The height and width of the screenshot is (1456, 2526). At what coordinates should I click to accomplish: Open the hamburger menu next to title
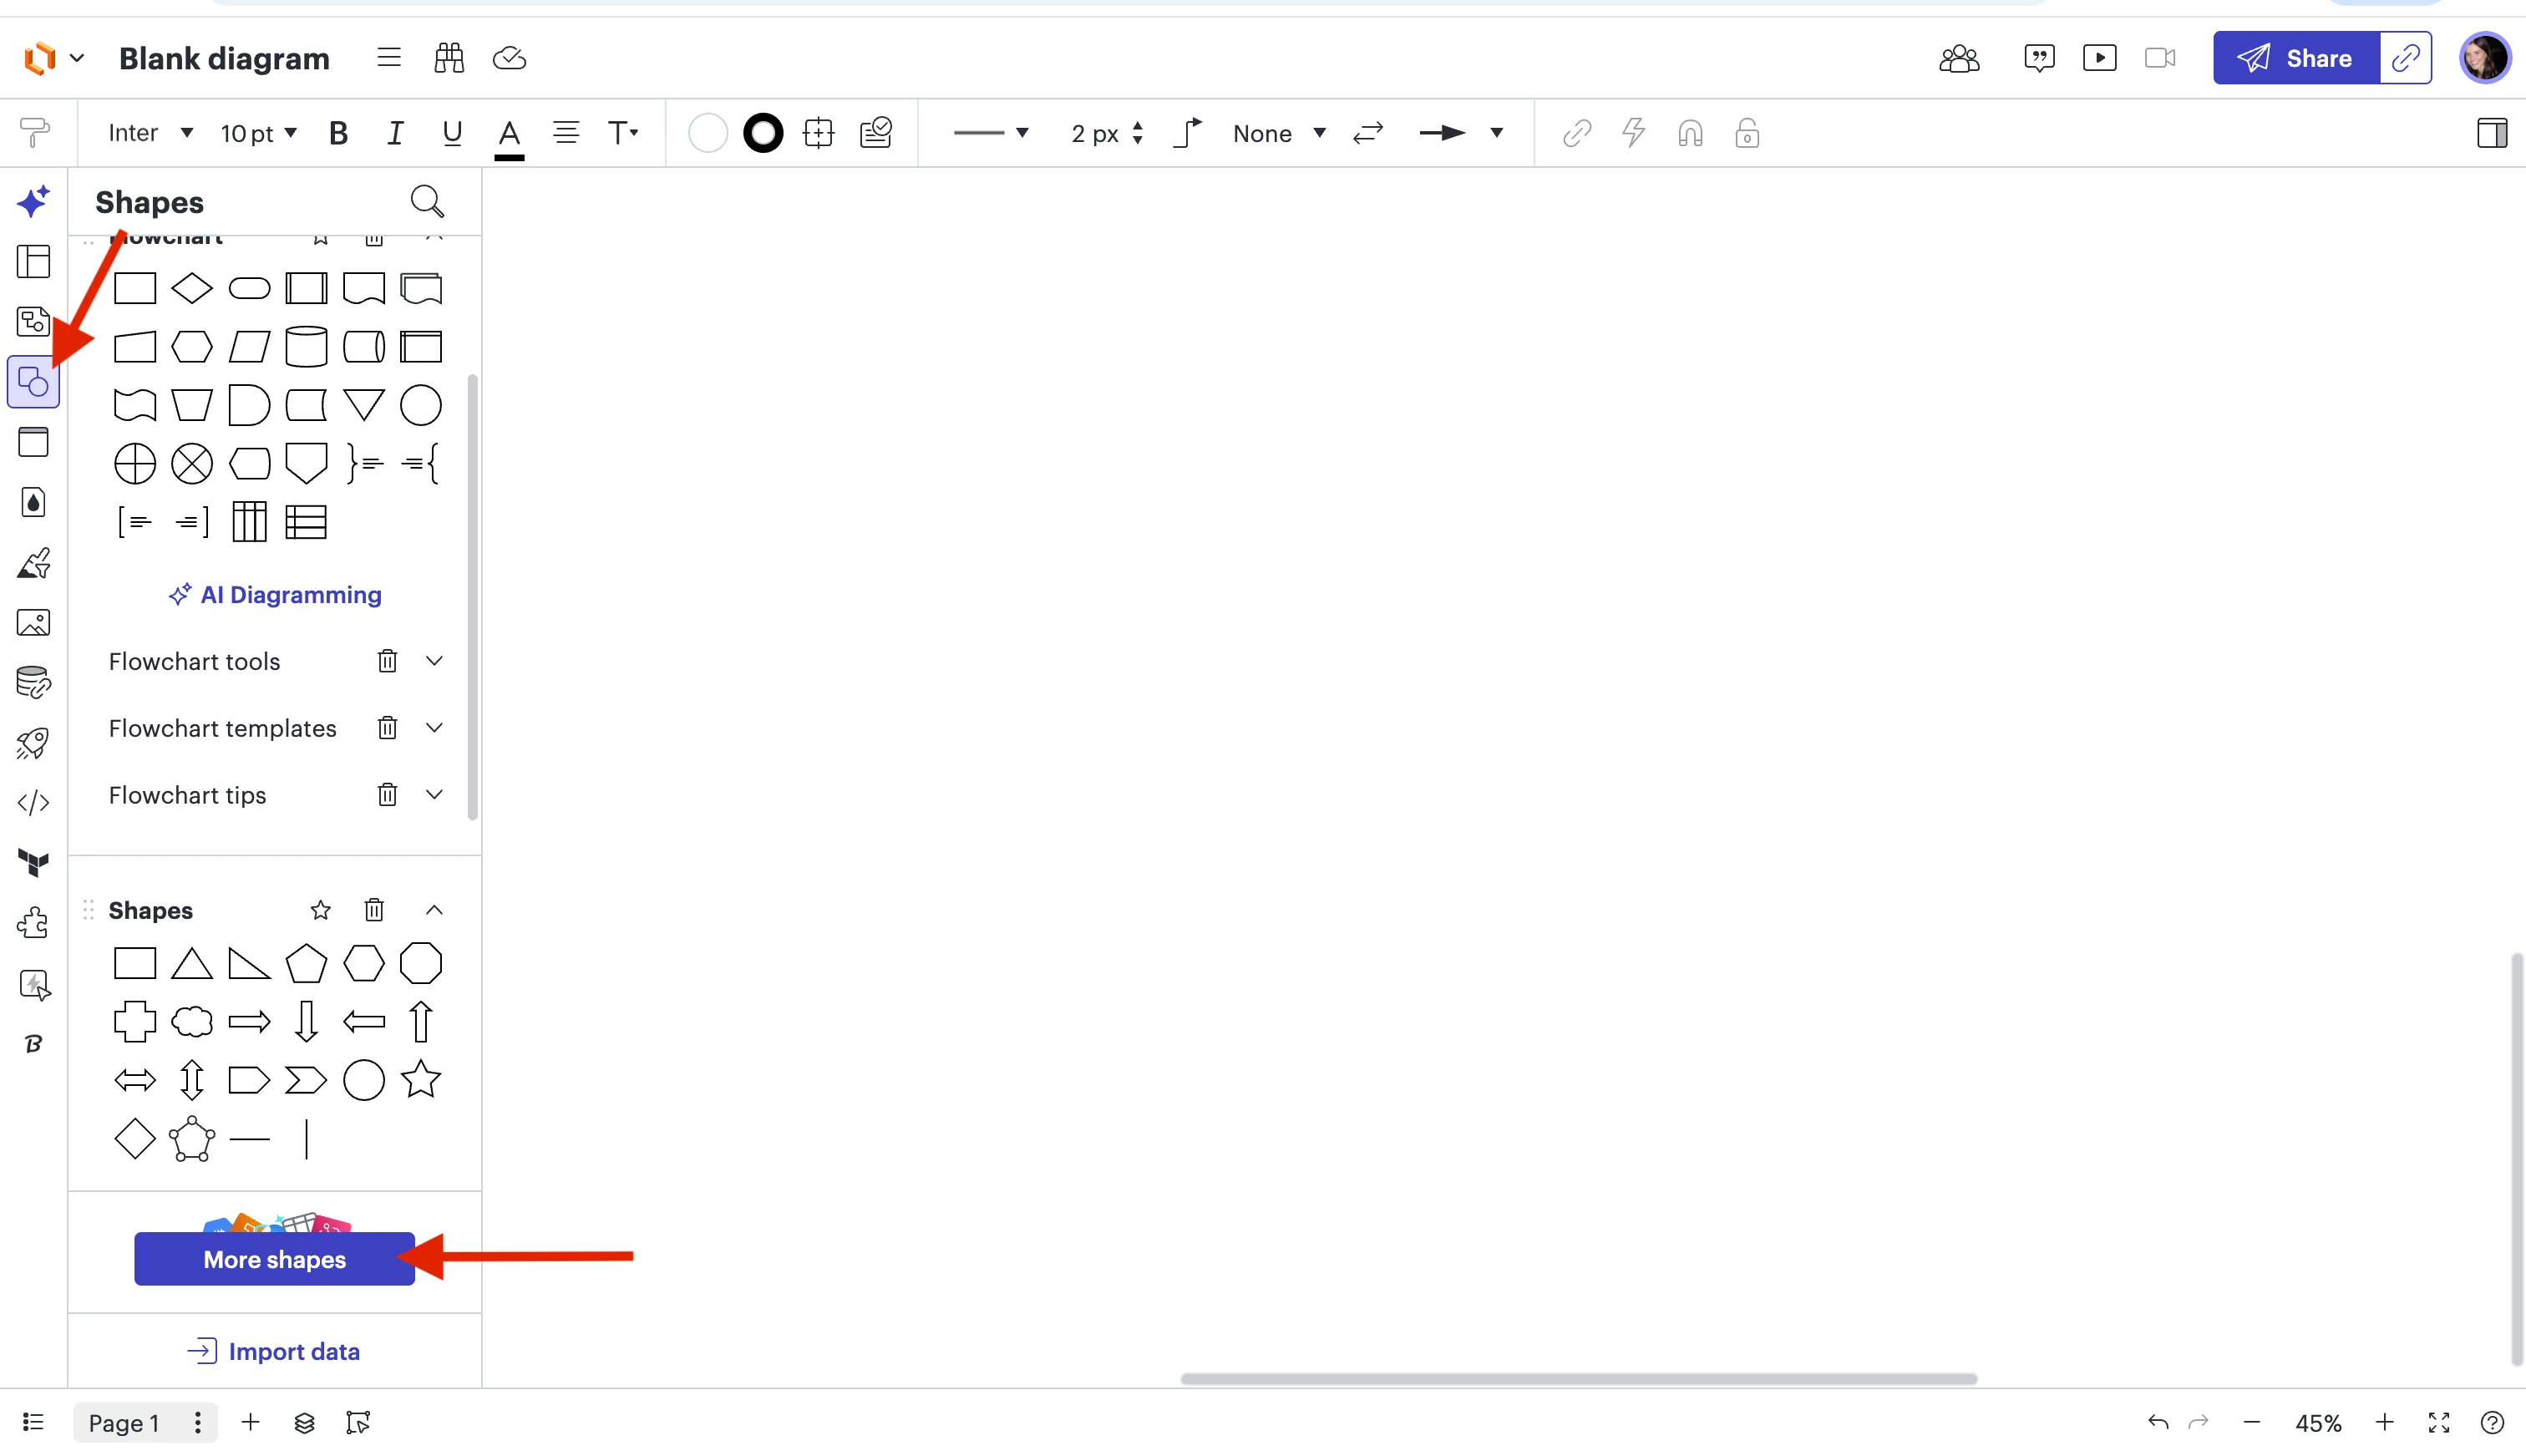[389, 58]
